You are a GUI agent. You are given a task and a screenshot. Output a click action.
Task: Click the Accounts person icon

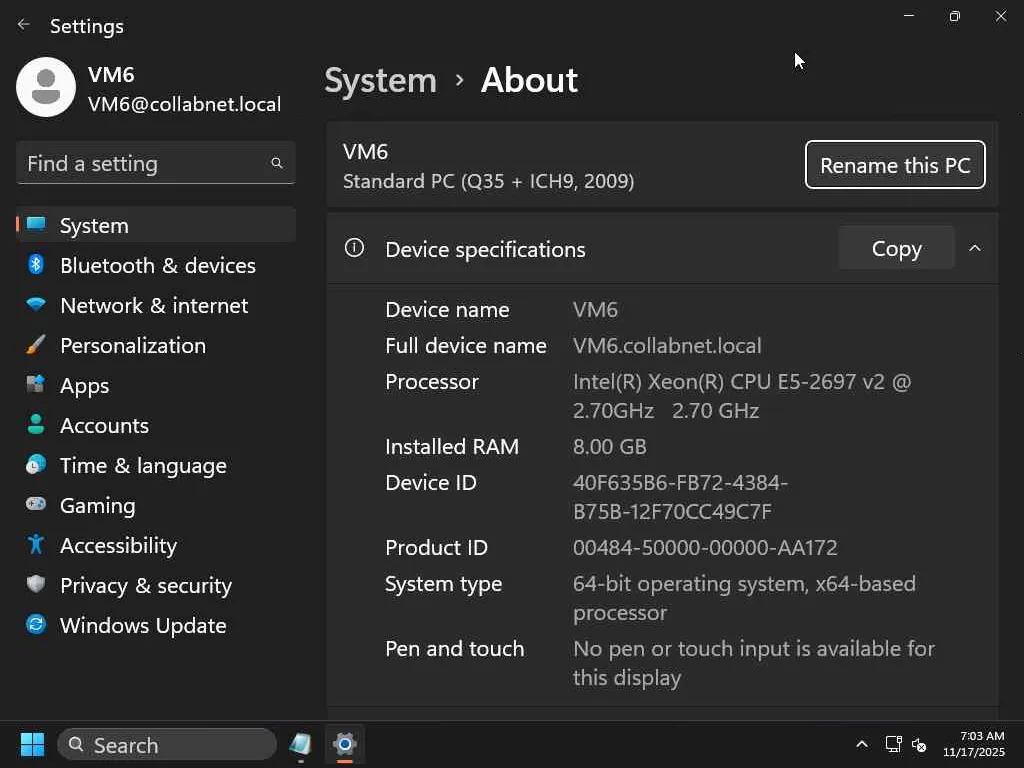pos(36,425)
